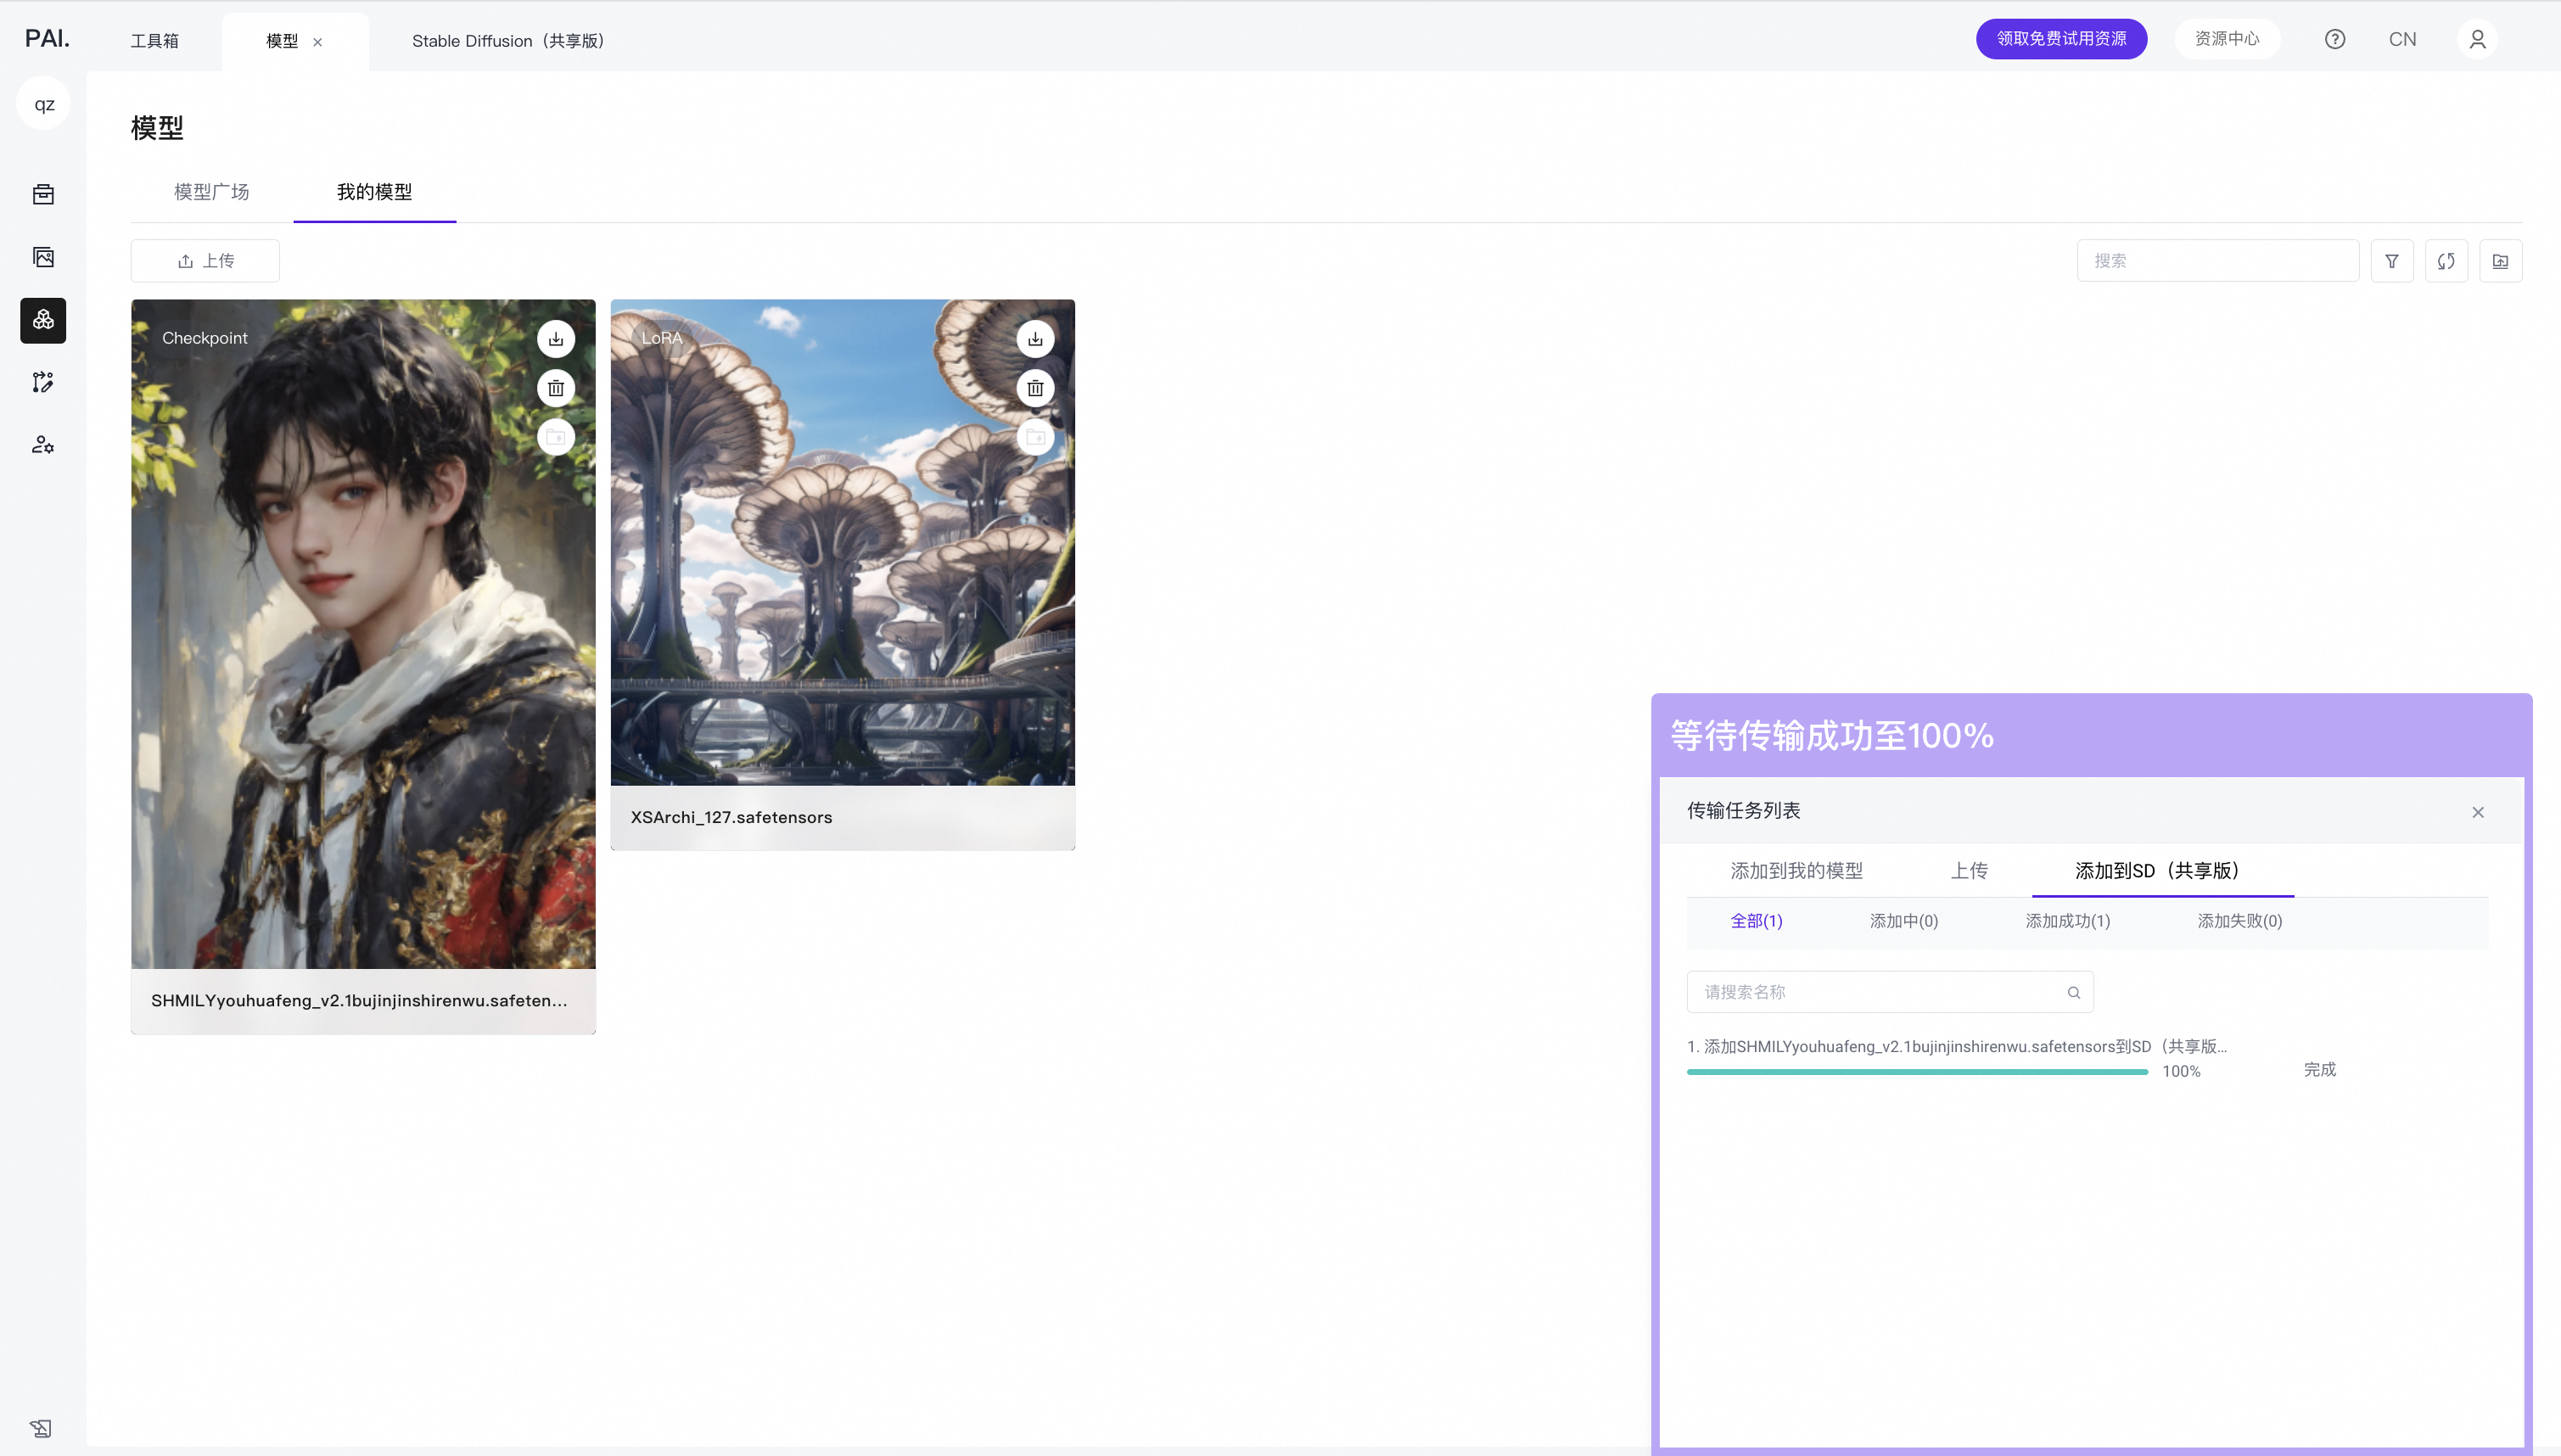2561x1456 pixels.
Task: Open the 添加到我的模型 tab
Action: [1797, 871]
